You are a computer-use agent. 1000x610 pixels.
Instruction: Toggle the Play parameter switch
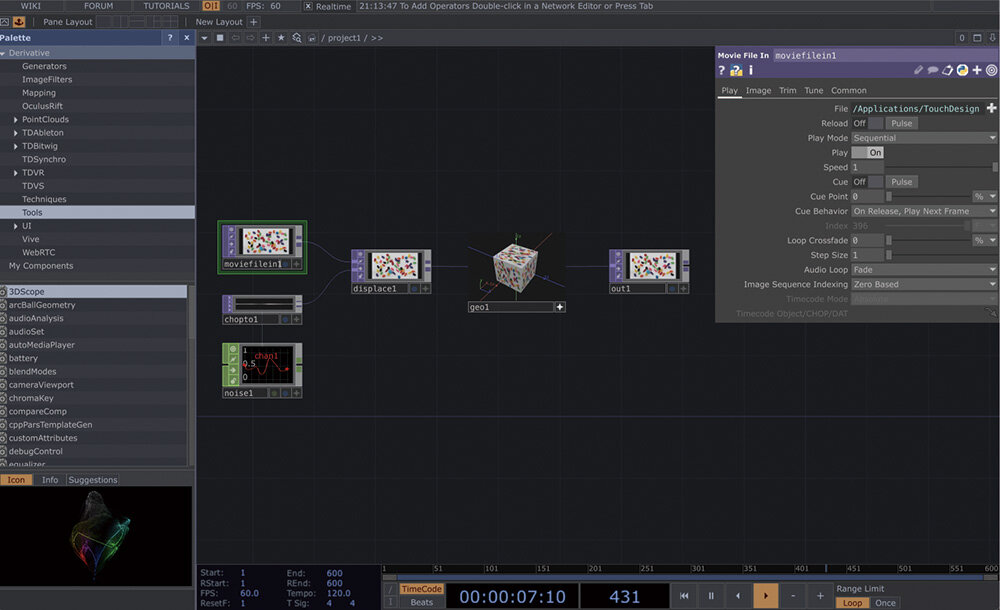coord(867,153)
